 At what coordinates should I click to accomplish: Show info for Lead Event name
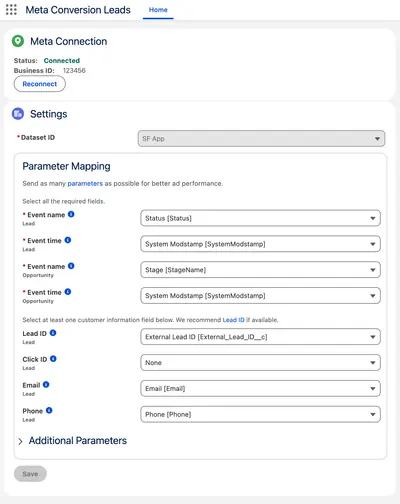click(71, 214)
